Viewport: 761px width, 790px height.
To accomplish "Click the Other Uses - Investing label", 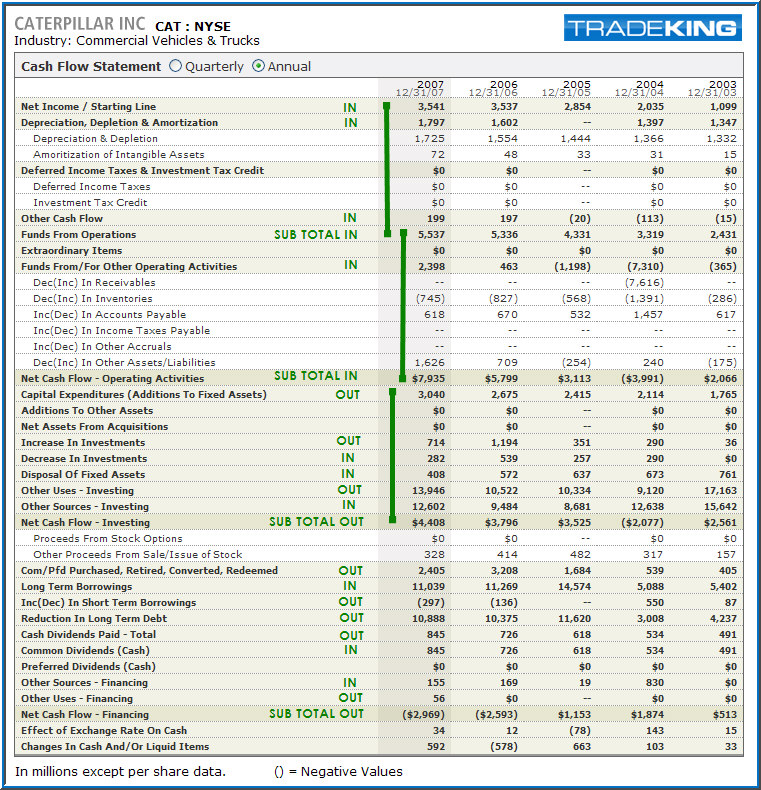I will tap(77, 491).
